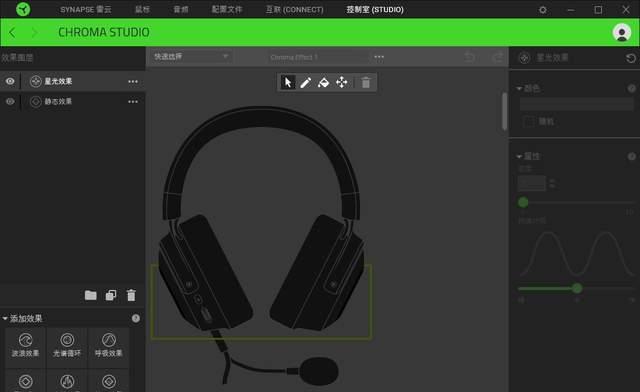Click the canvas toolbar trash icon

coord(366,82)
